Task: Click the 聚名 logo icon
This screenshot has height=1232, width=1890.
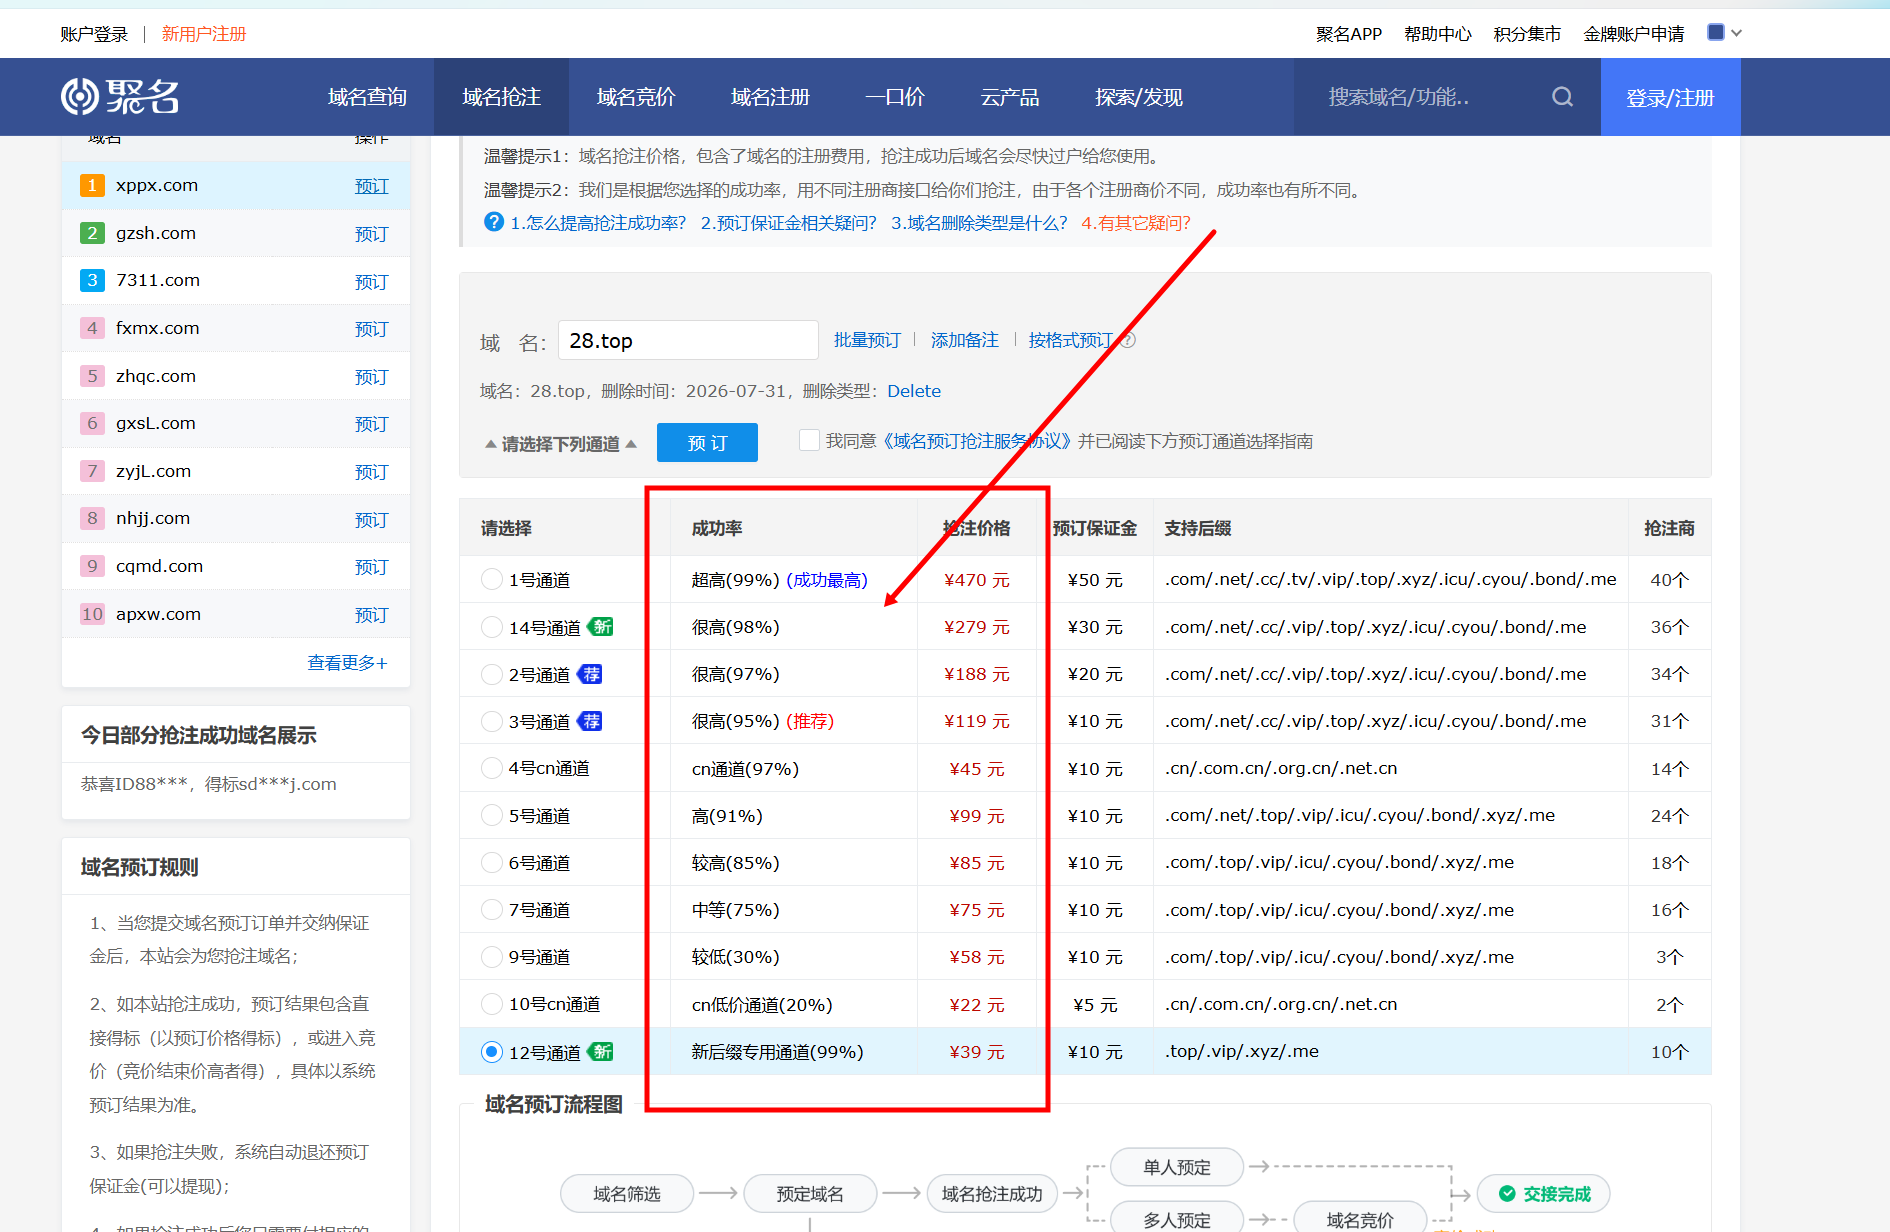Action: [80, 97]
